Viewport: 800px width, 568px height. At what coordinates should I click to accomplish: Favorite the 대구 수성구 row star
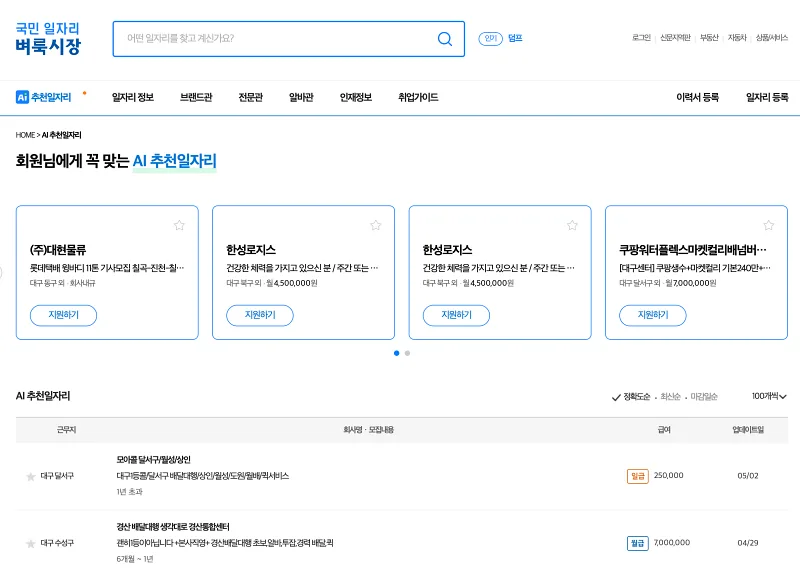coord(31,544)
